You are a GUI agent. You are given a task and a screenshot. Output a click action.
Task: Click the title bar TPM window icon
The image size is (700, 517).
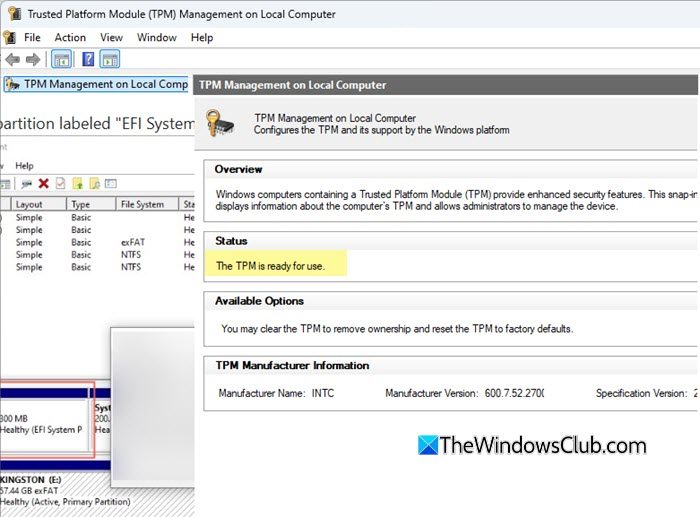tap(14, 13)
